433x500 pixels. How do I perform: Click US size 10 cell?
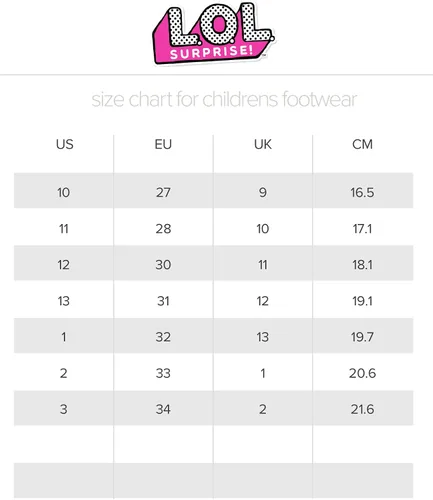click(x=63, y=192)
